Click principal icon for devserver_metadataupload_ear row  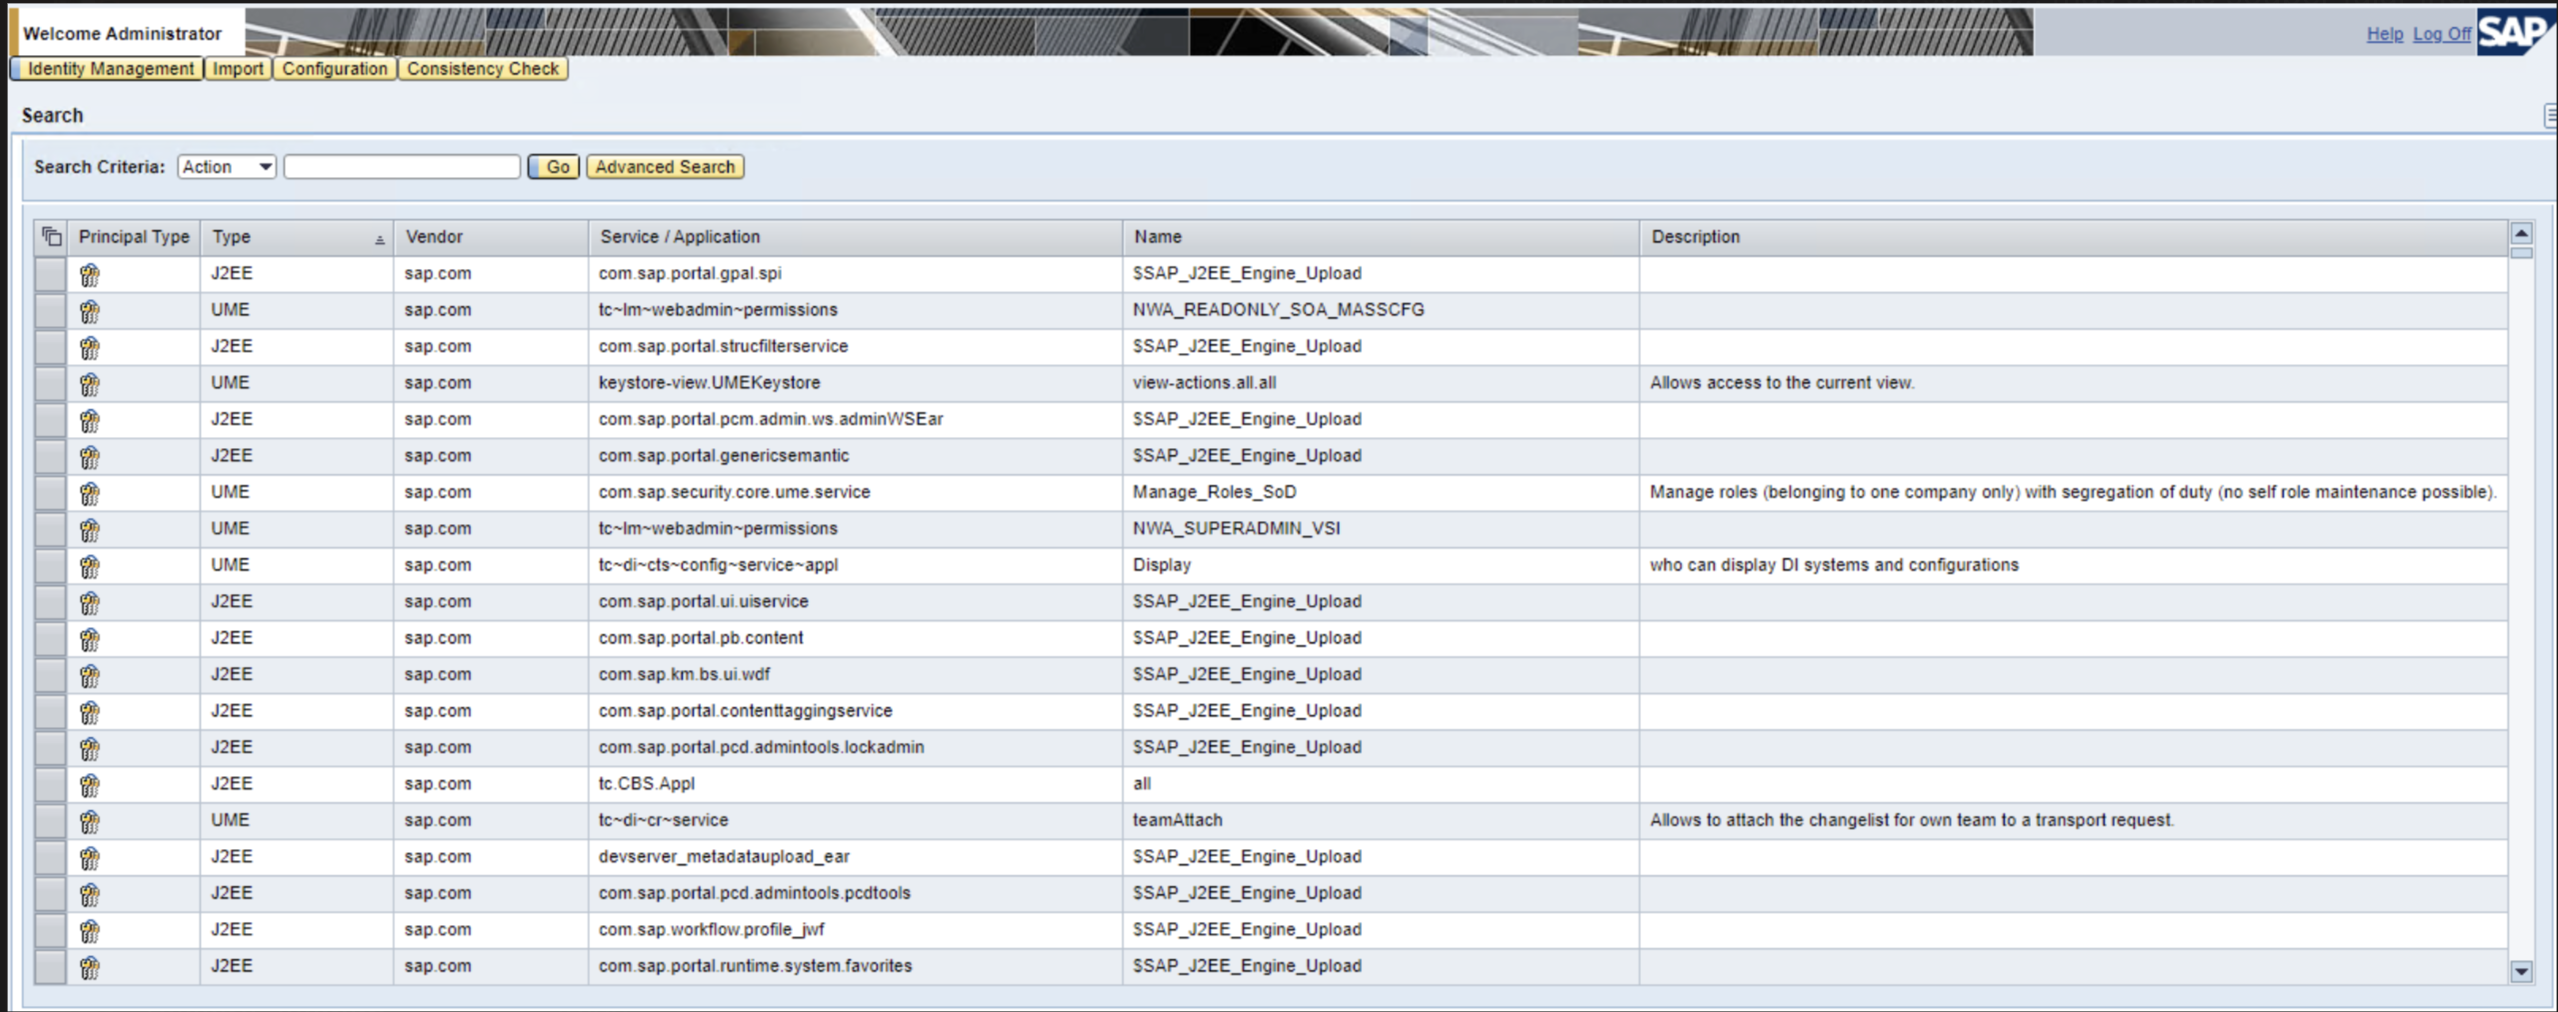click(90, 859)
